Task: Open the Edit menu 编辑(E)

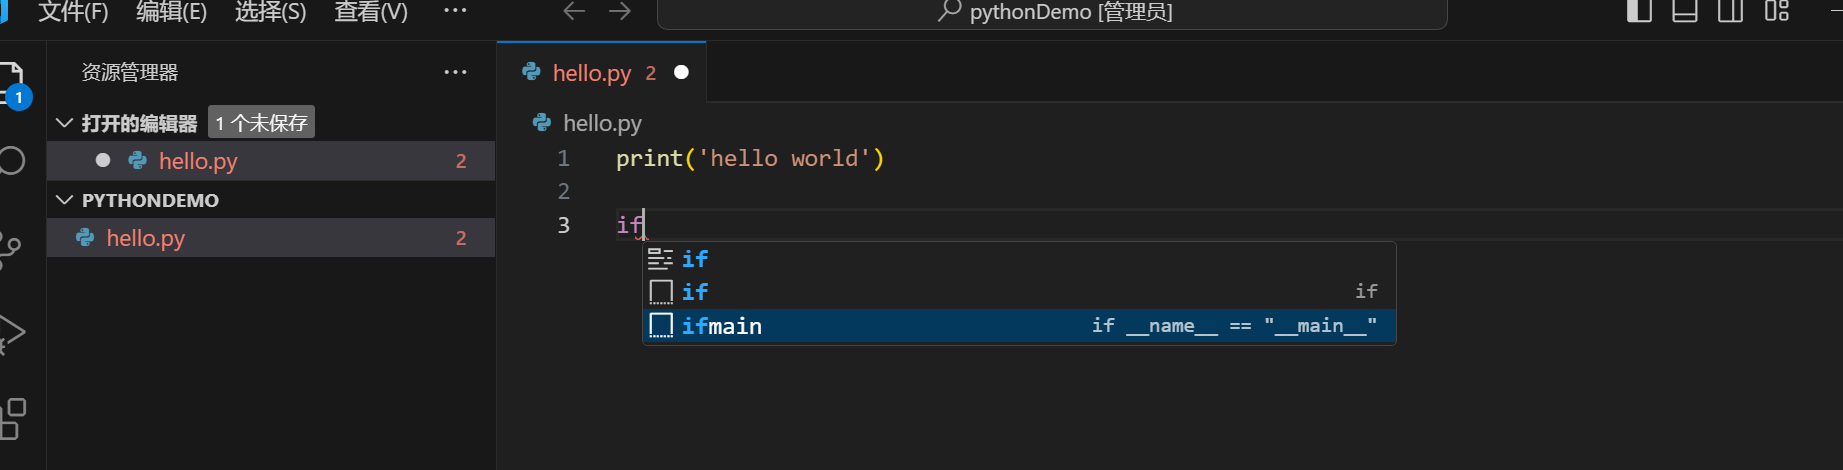Action: pos(171,12)
